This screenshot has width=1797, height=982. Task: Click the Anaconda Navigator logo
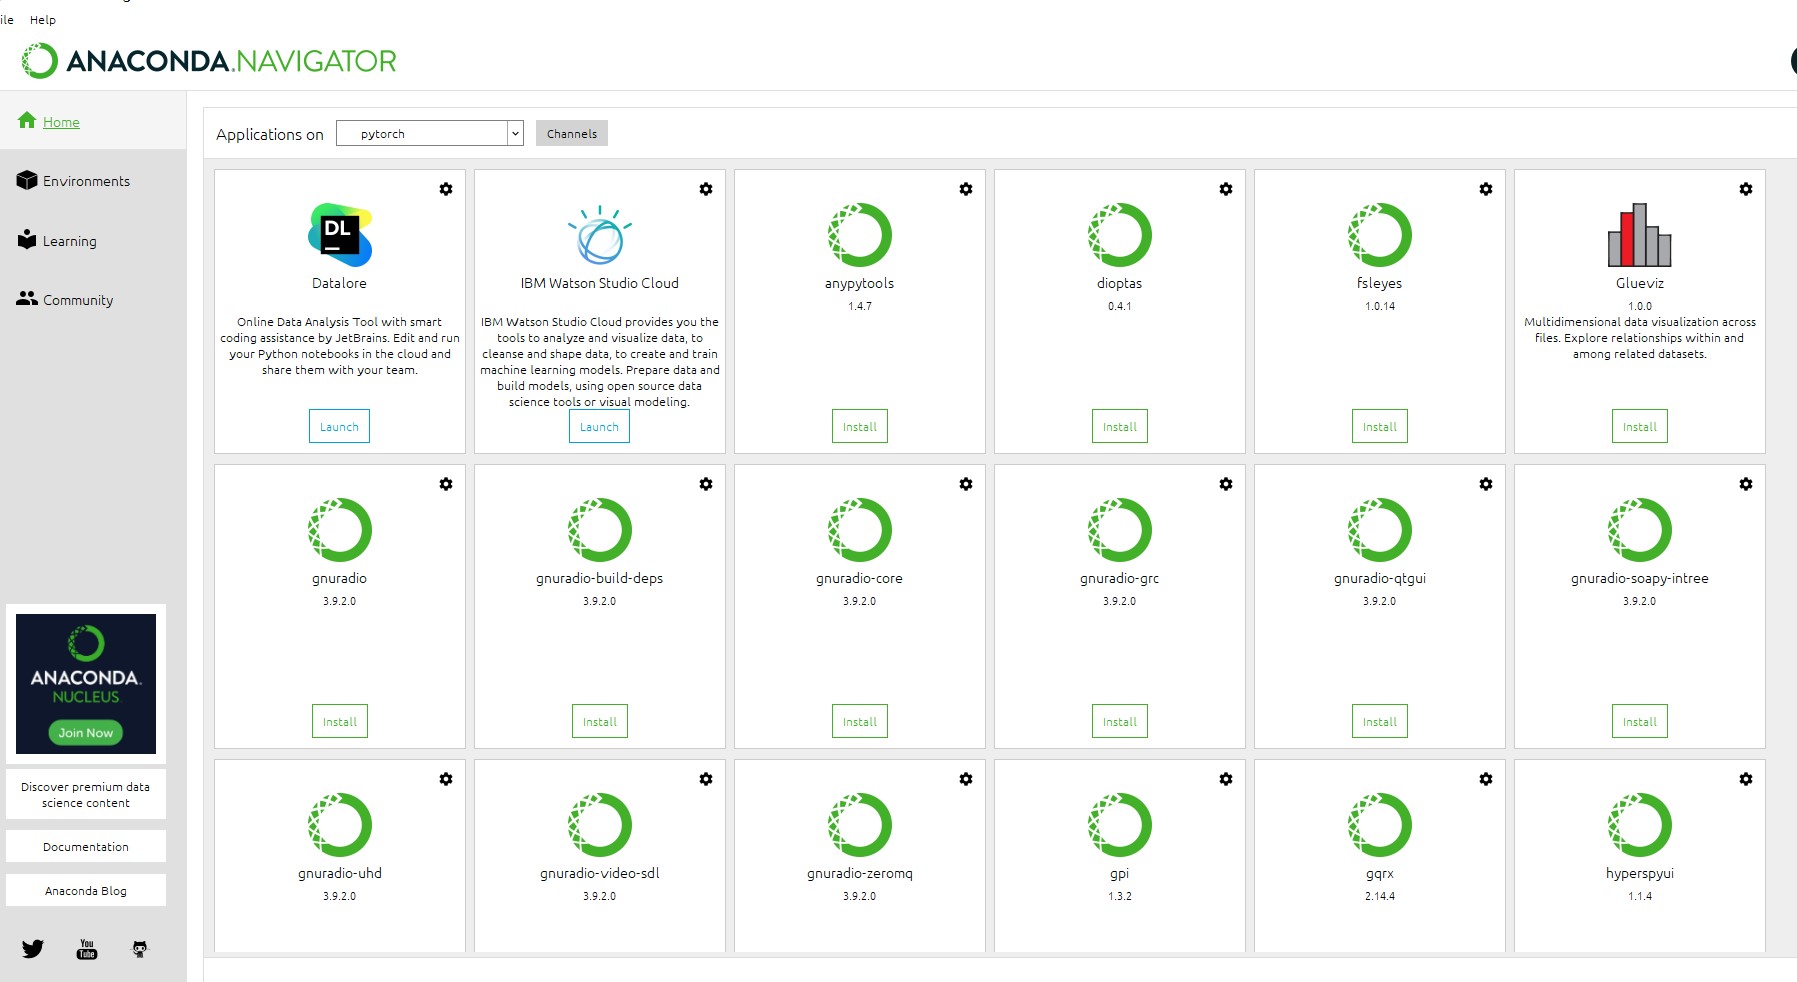[x=209, y=61]
